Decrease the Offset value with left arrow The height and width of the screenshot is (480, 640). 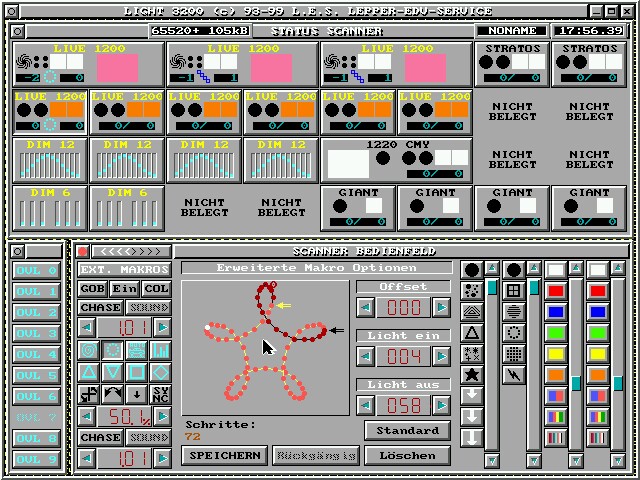366,307
